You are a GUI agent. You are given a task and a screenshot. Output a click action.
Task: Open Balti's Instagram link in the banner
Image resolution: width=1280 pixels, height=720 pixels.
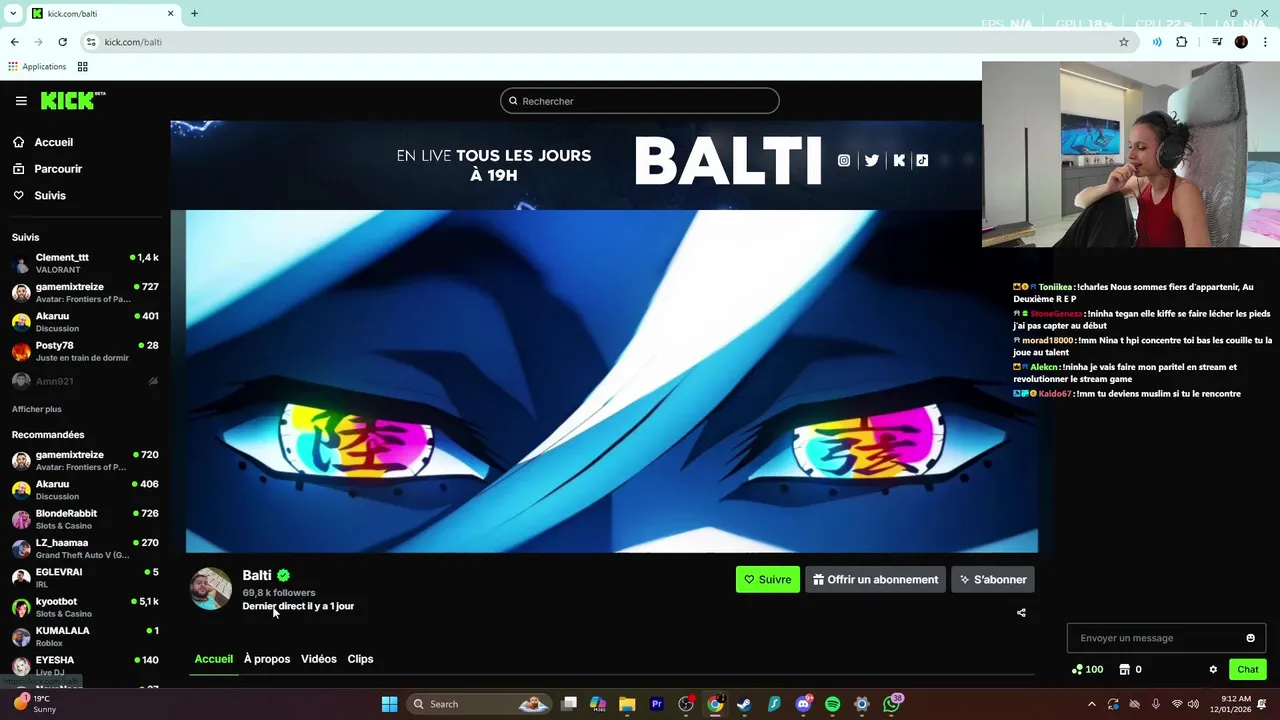coord(844,160)
